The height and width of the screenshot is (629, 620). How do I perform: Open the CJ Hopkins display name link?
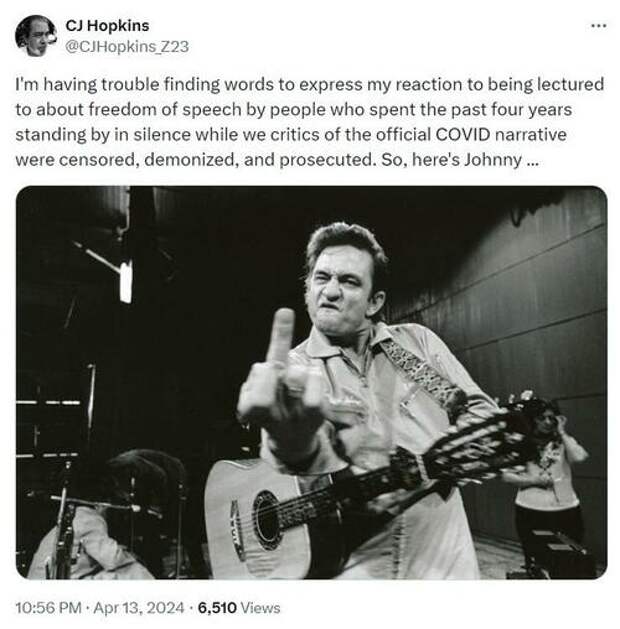pyautogui.click(x=107, y=26)
